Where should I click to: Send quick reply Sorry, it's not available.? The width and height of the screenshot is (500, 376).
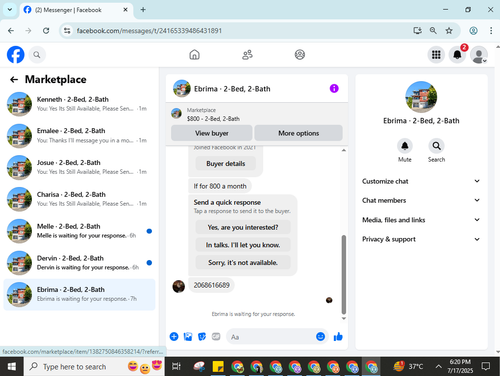(243, 263)
